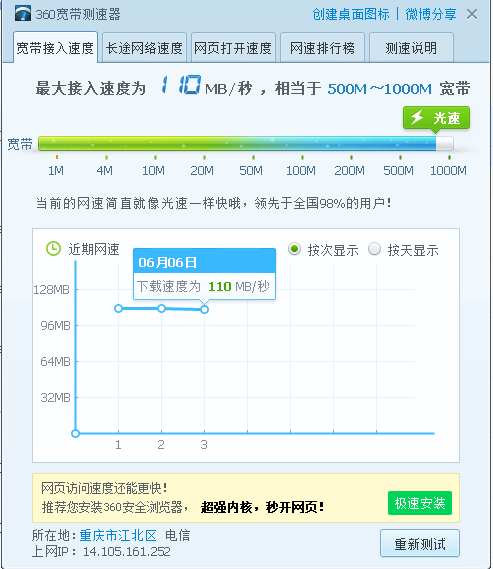This screenshot has height=569, width=493.
Task: Close the speed tester window
Action: coord(472,15)
